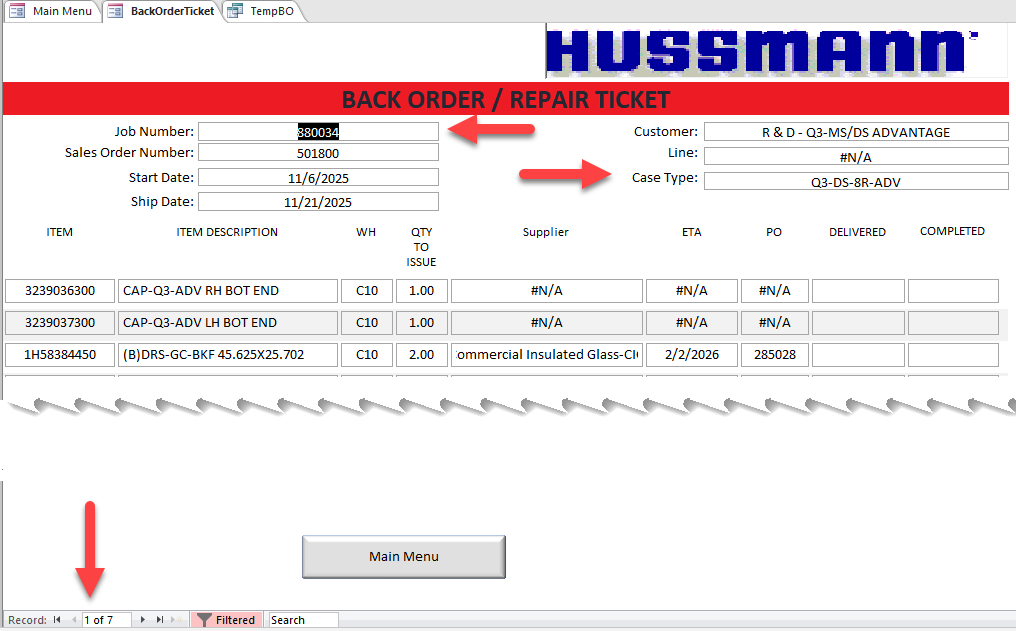Click the current record number box '1 of 7'
The height and width of the screenshot is (631, 1016).
[107, 620]
